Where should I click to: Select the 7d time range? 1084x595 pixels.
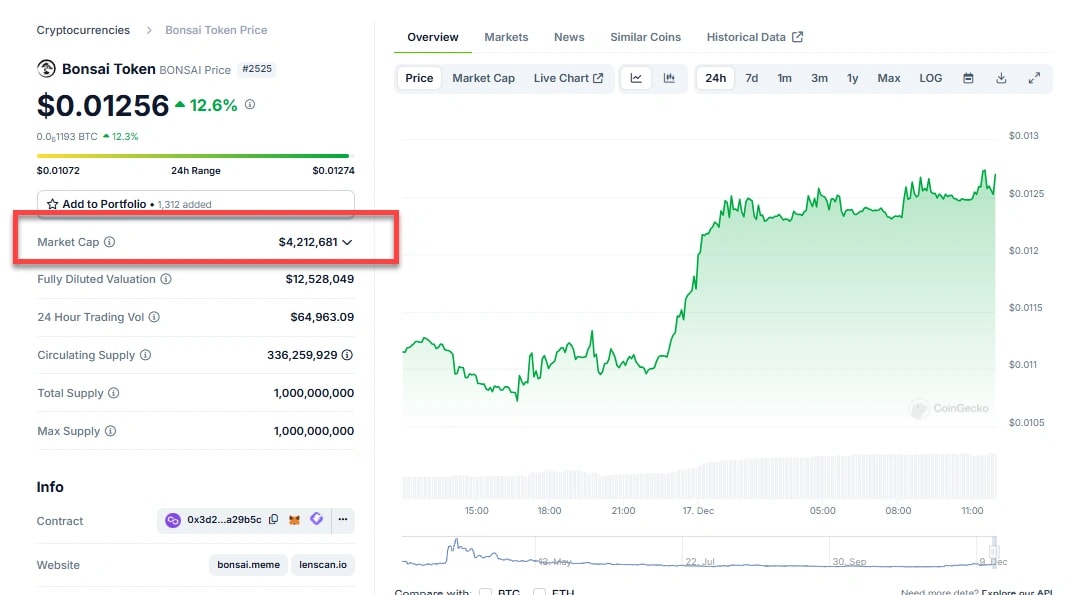tap(752, 78)
